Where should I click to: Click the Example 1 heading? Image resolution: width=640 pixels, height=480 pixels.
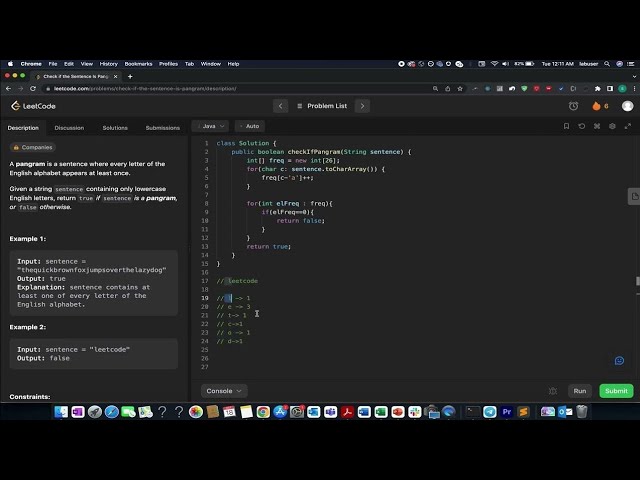(28, 239)
